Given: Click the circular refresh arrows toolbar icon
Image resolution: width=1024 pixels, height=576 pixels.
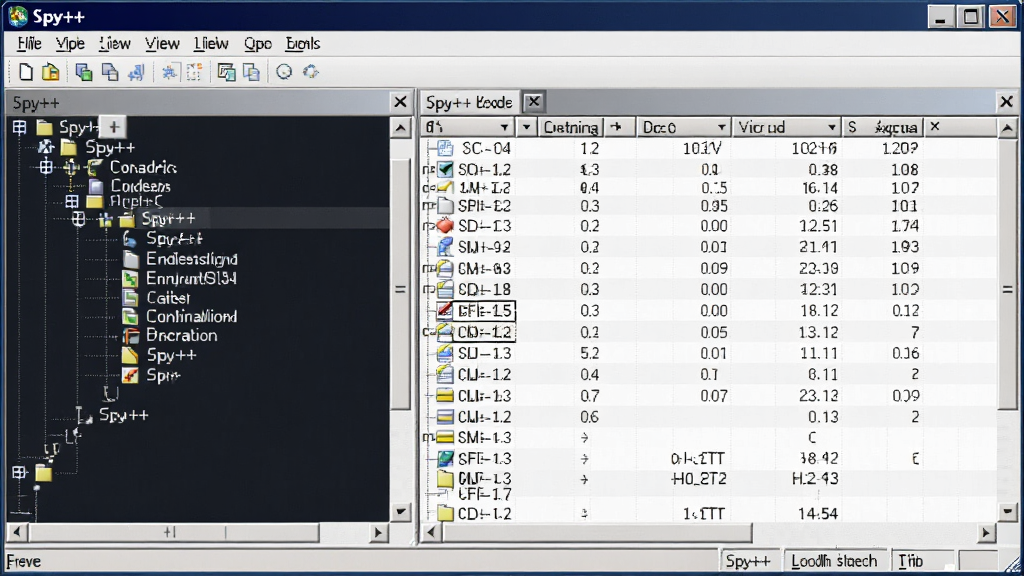Looking at the screenshot, I should tap(311, 72).
